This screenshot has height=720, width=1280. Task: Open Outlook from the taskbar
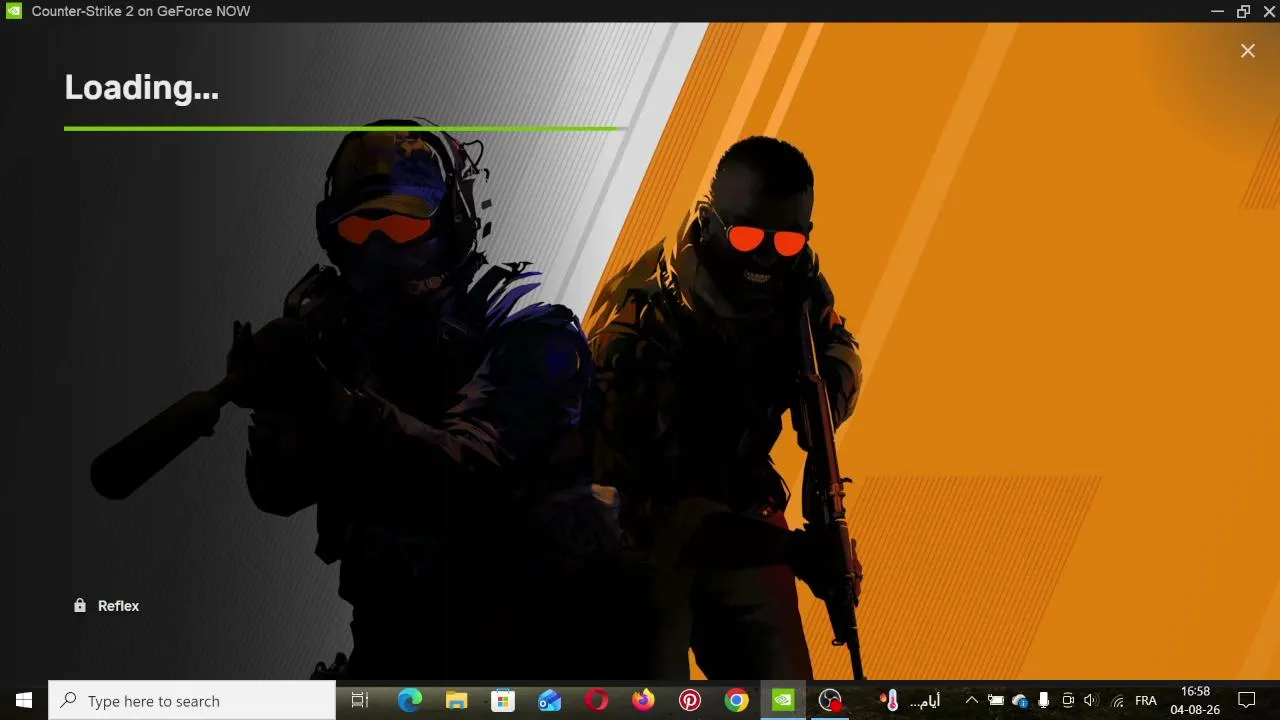point(550,701)
